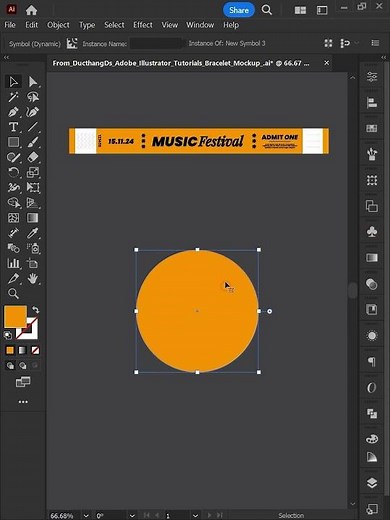Open the rotate view angle dropdown arrow
Screen dimensions: 390x520
point(132,515)
